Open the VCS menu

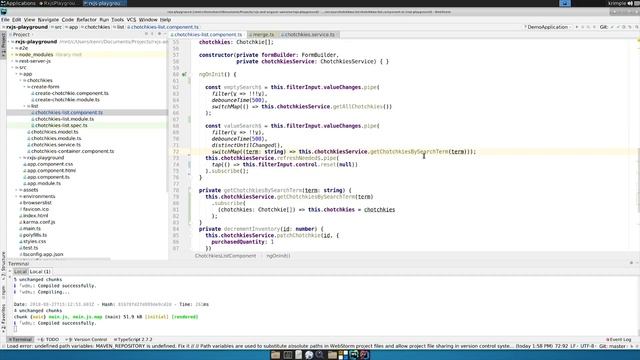coord(131,20)
